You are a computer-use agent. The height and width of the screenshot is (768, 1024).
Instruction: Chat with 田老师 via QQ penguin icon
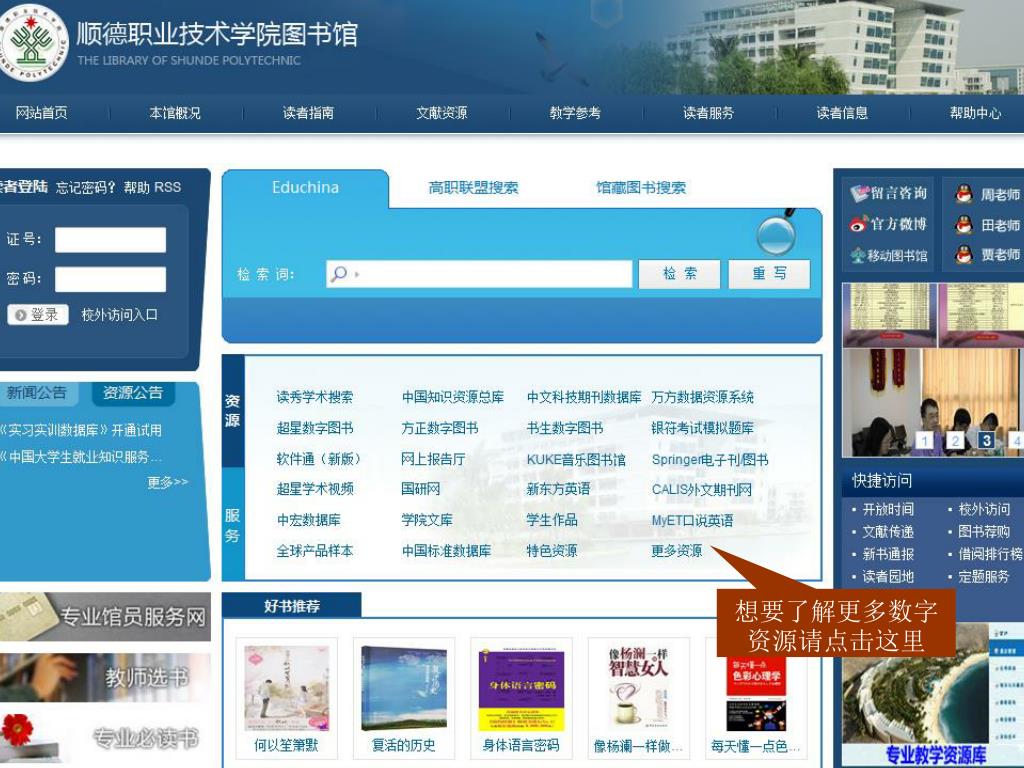964,225
